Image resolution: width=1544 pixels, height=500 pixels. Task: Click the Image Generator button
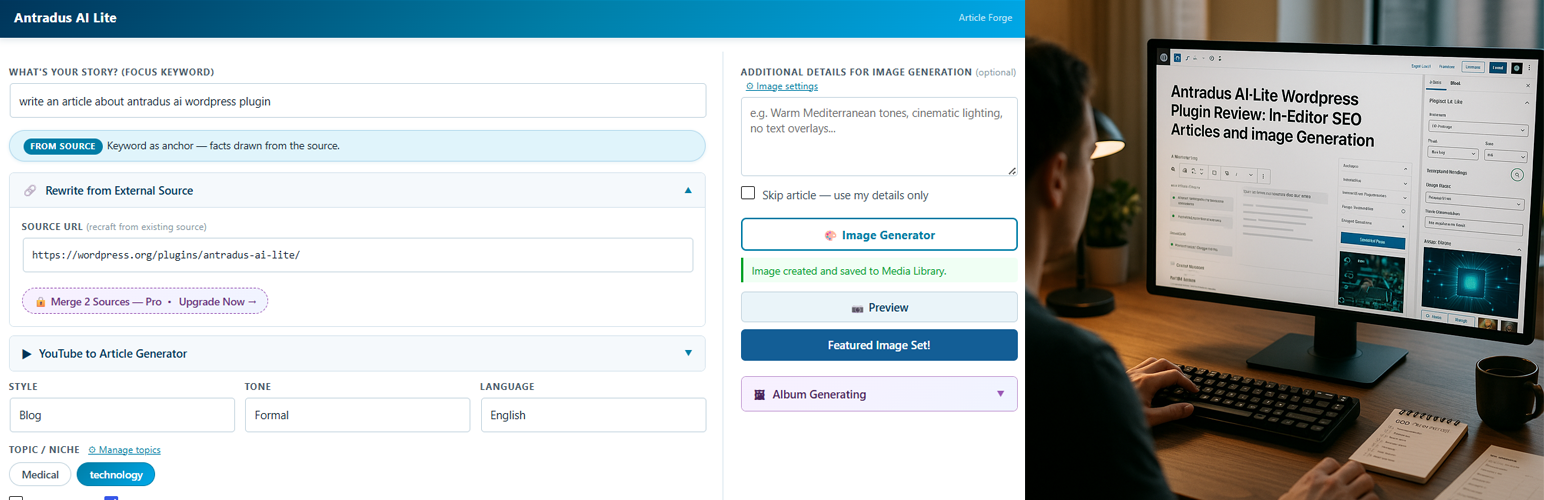(879, 235)
